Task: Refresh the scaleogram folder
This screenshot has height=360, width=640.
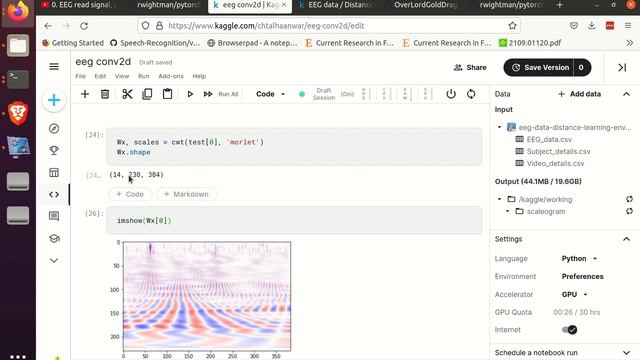Action: tap(629, 211)
